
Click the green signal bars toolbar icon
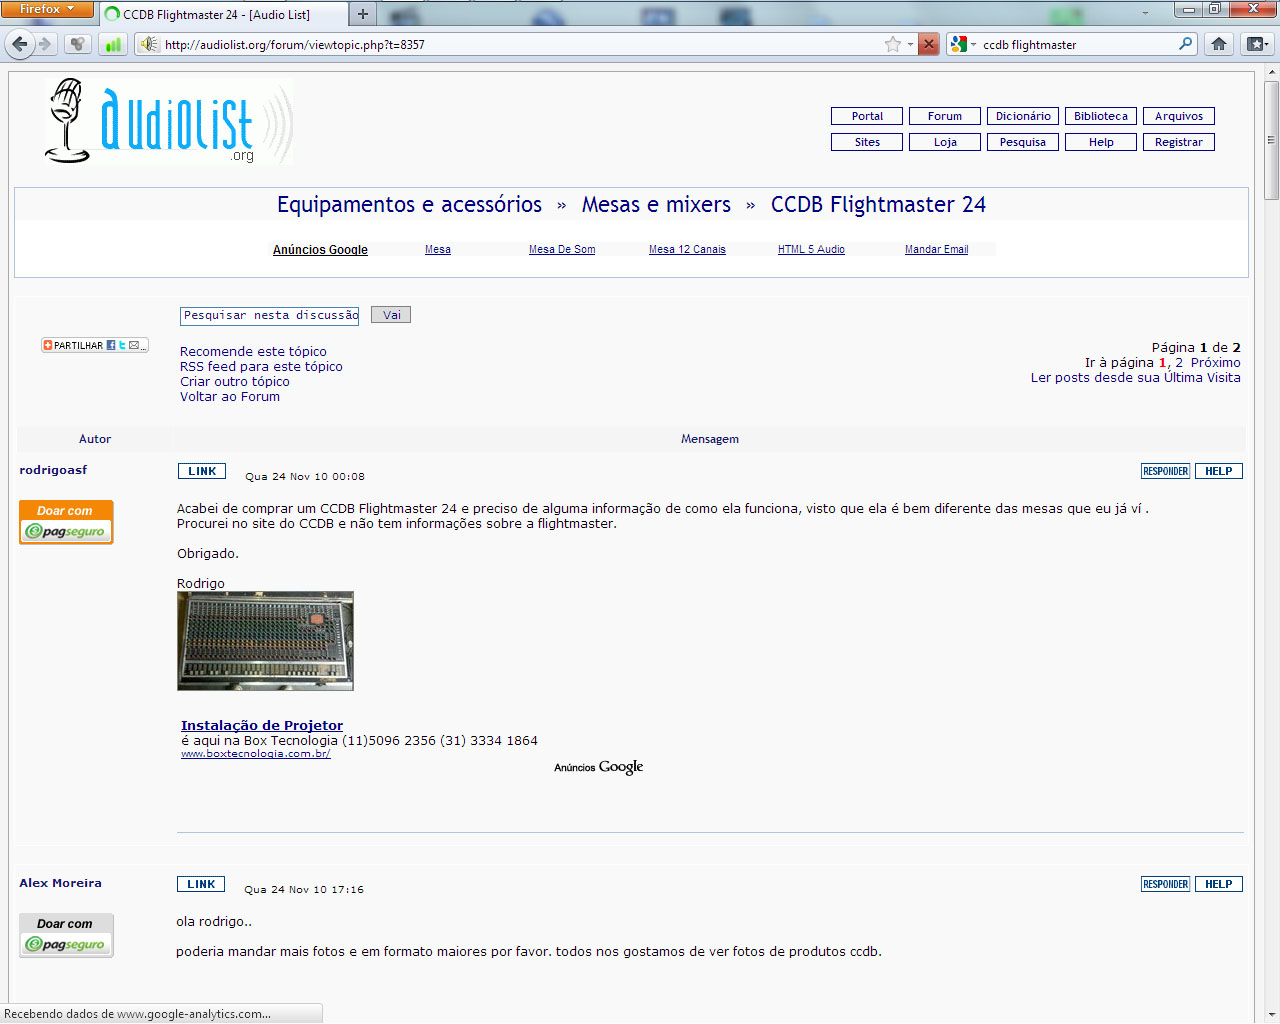pos(113,44)
